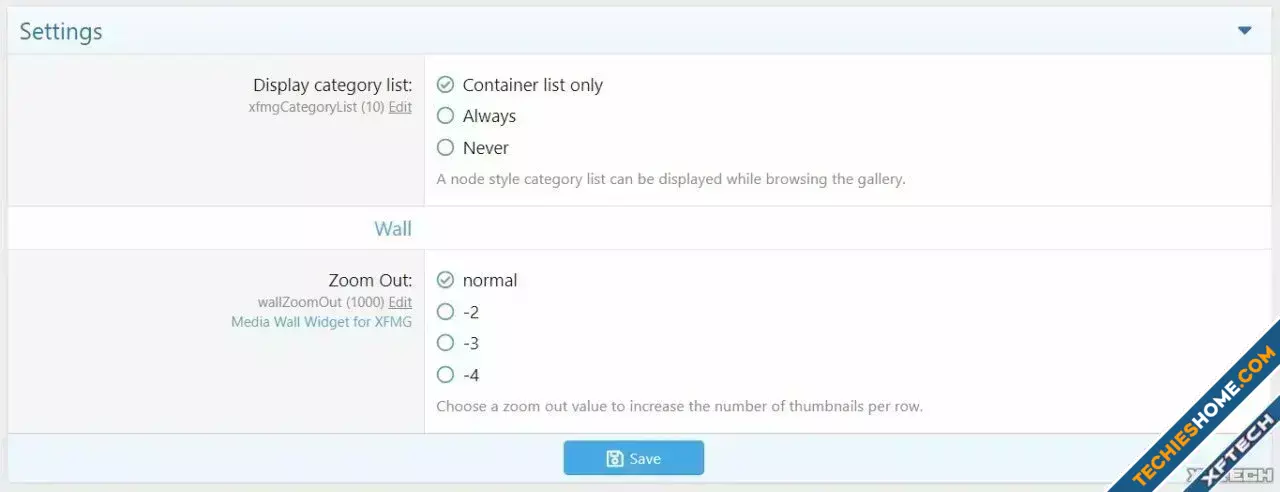Screen dimensions: 1280x492
Task: Click Edit link next to xfmgCategoryList
Action: pos(400,107)
